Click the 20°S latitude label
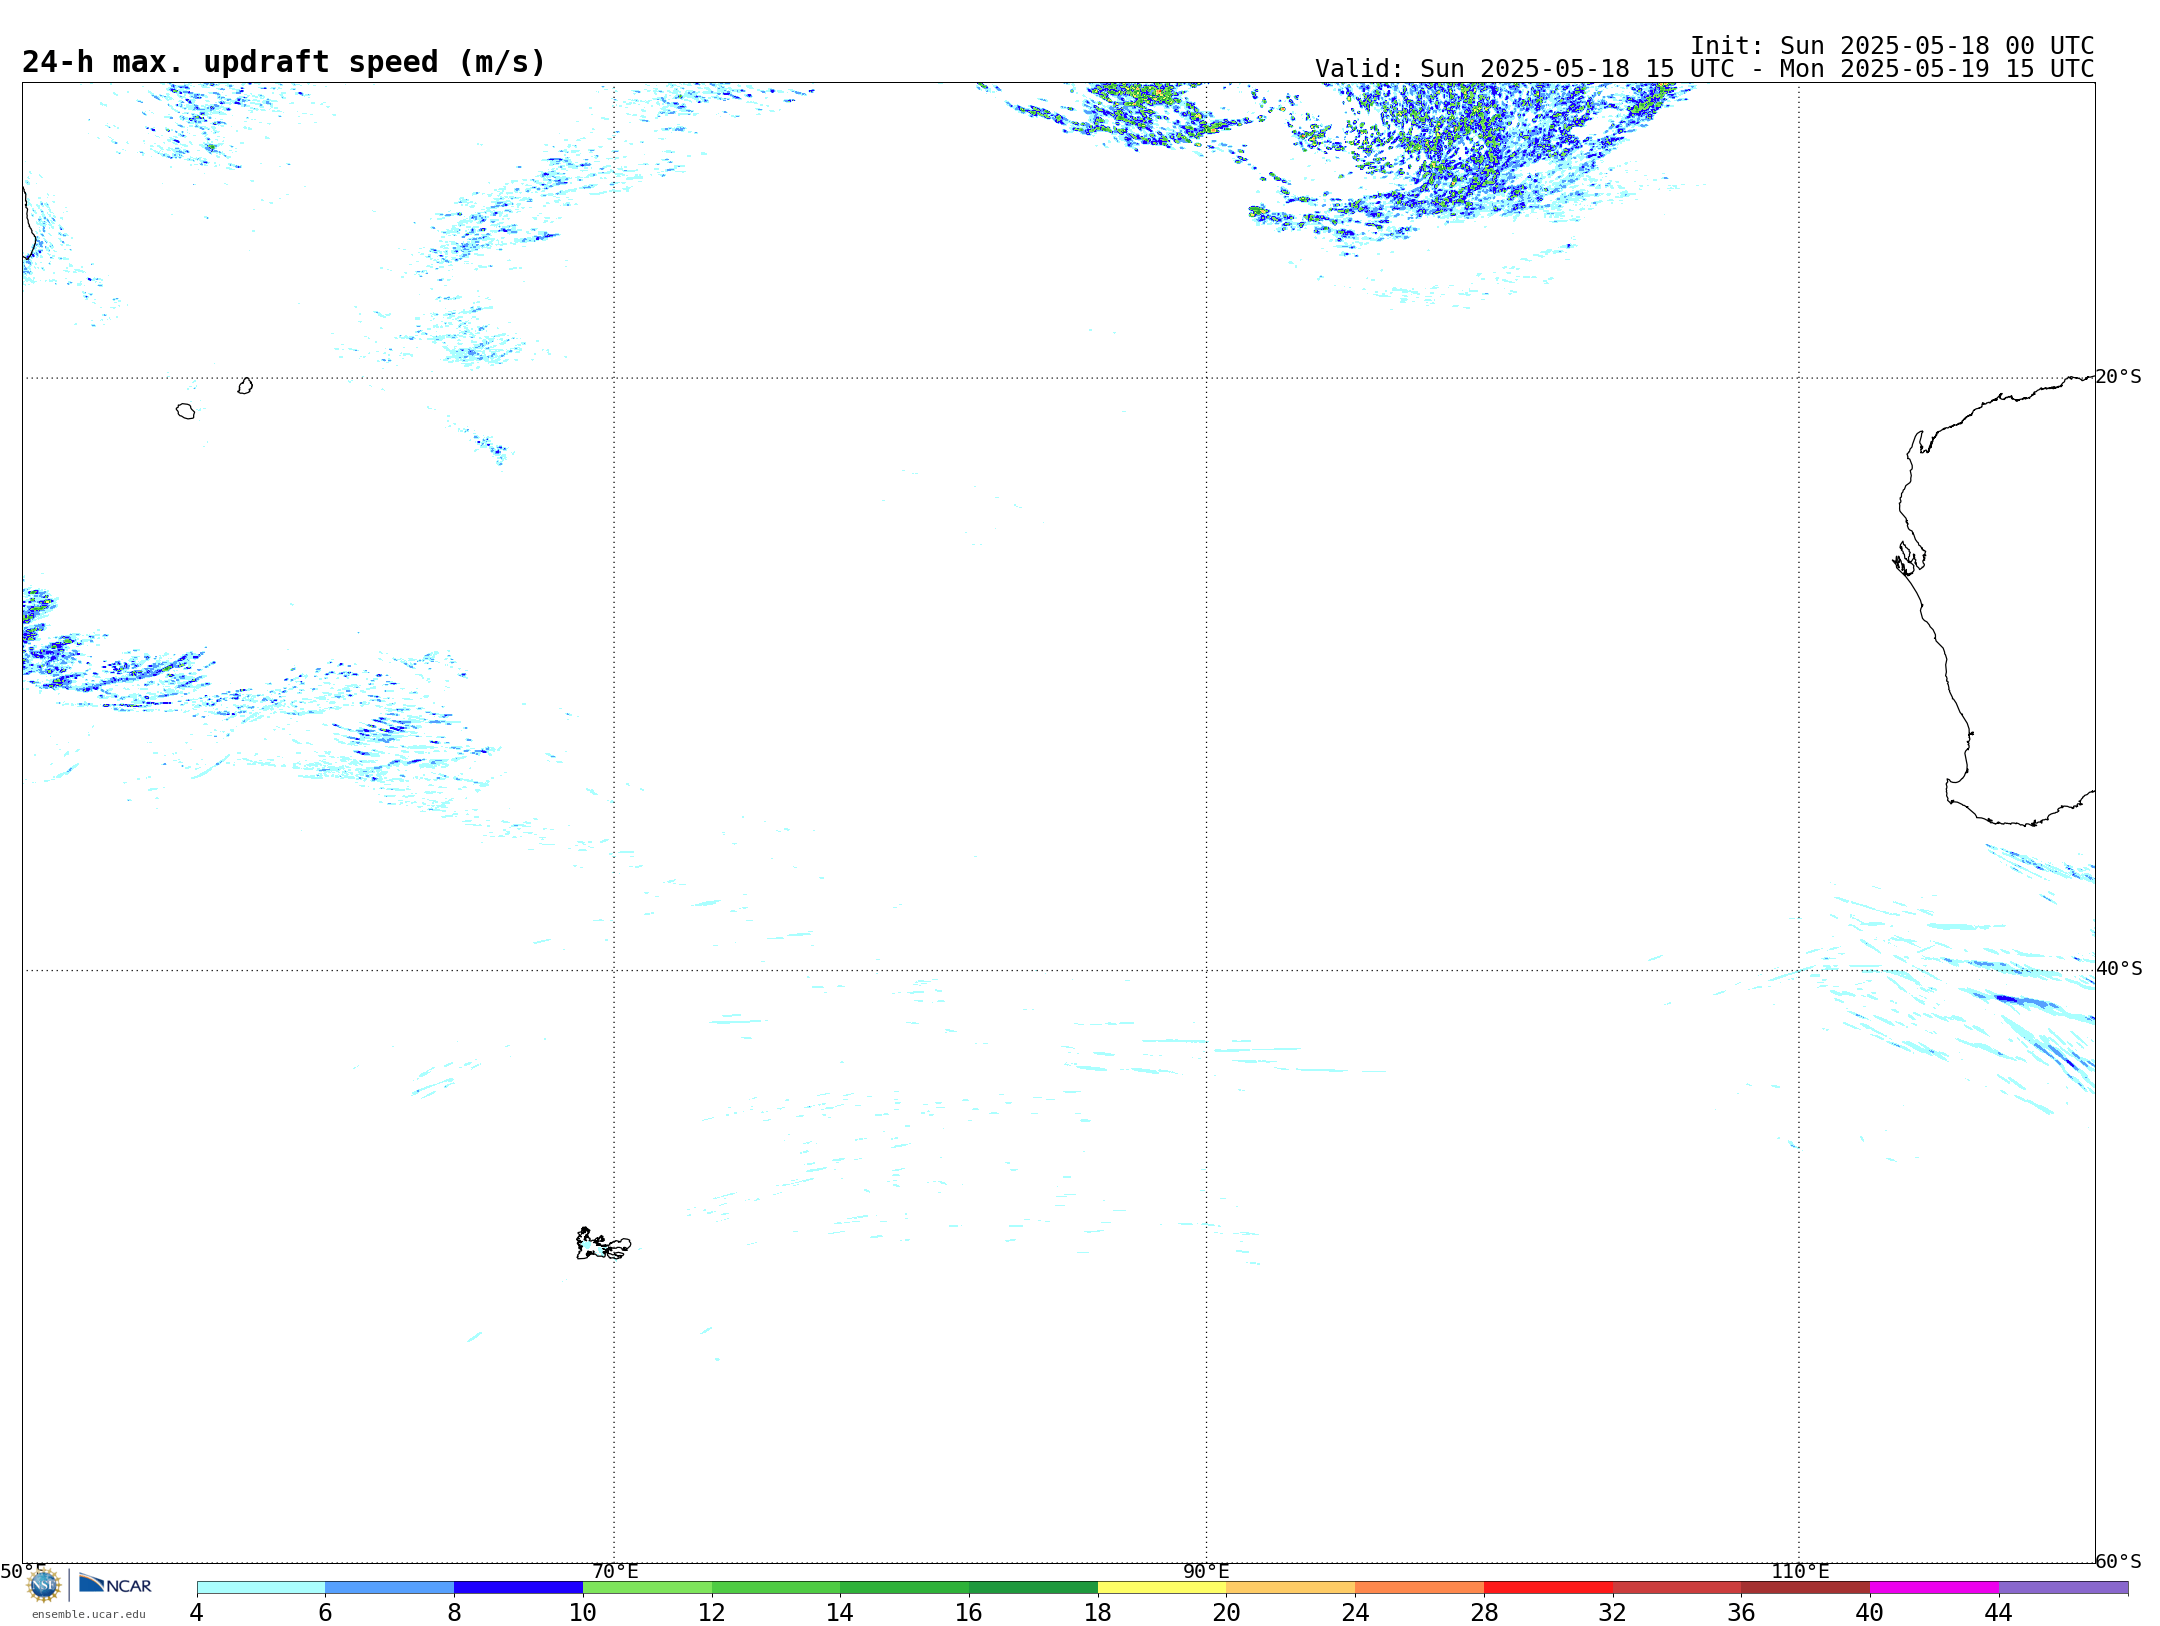 tap(2118, 376)
